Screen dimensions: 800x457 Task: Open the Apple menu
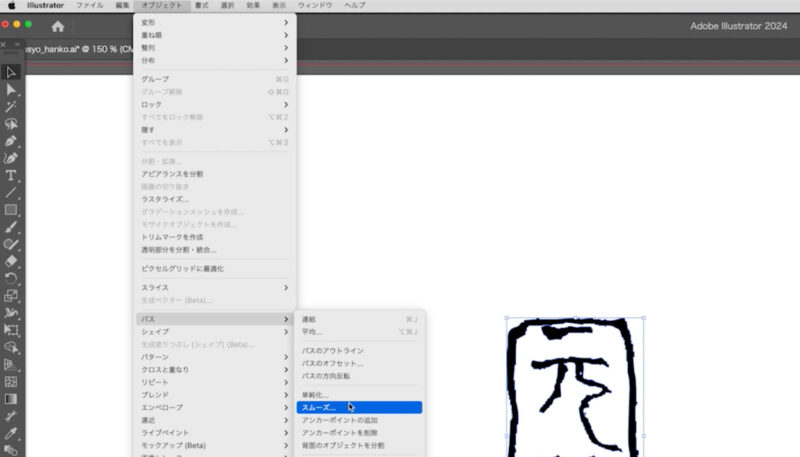coord(11,6)
